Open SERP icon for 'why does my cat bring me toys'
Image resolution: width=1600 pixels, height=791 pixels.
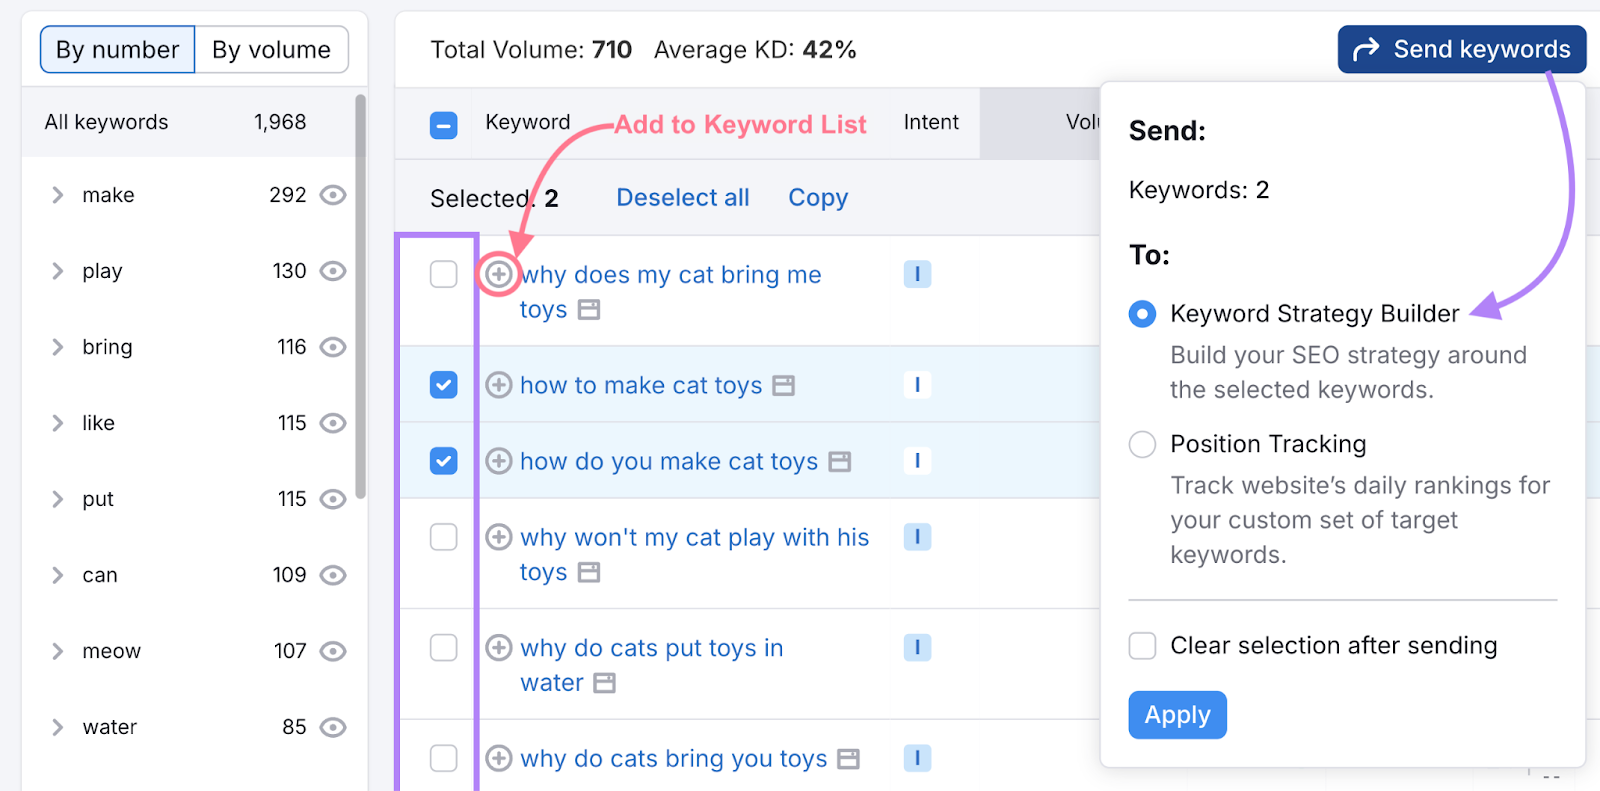tap(589, 310)
